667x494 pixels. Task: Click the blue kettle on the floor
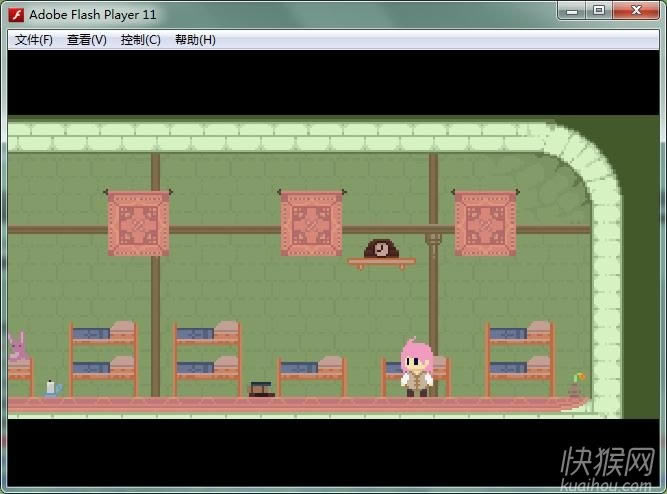click(x=52, y=388)
